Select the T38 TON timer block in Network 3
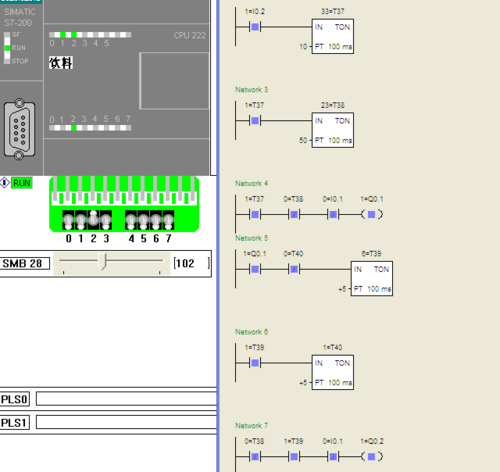 click(x=333, y=130)
